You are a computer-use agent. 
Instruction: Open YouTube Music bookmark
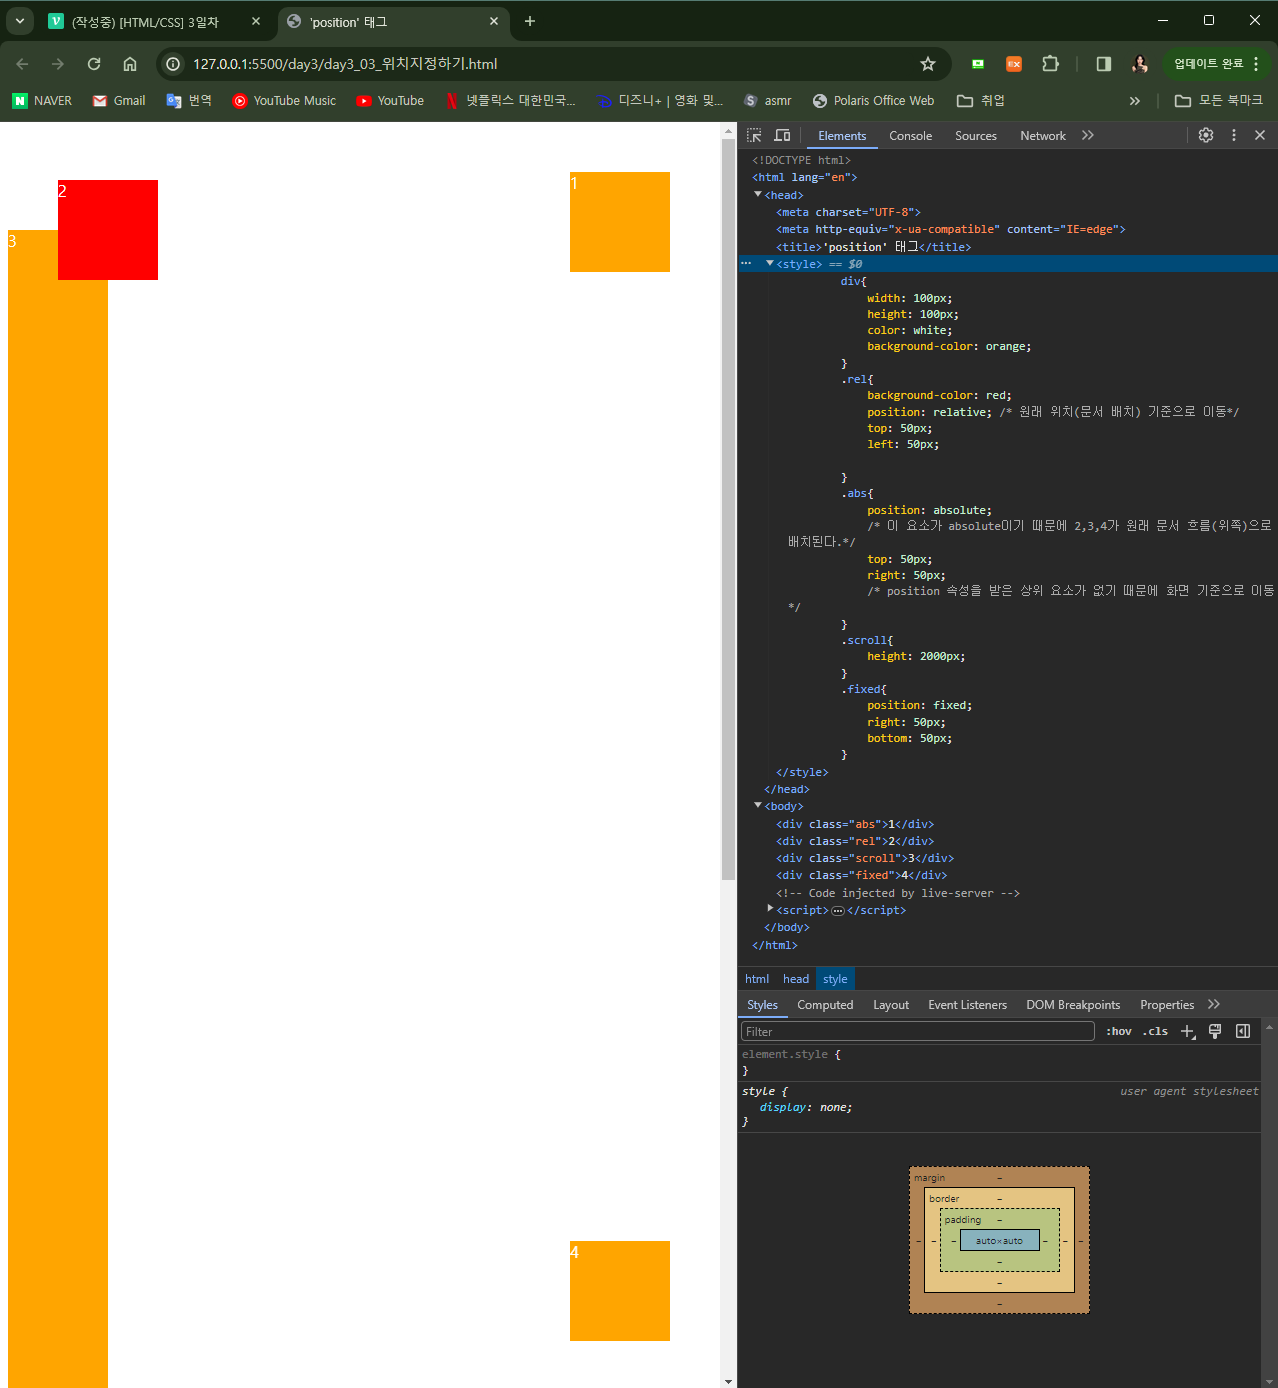284,101
